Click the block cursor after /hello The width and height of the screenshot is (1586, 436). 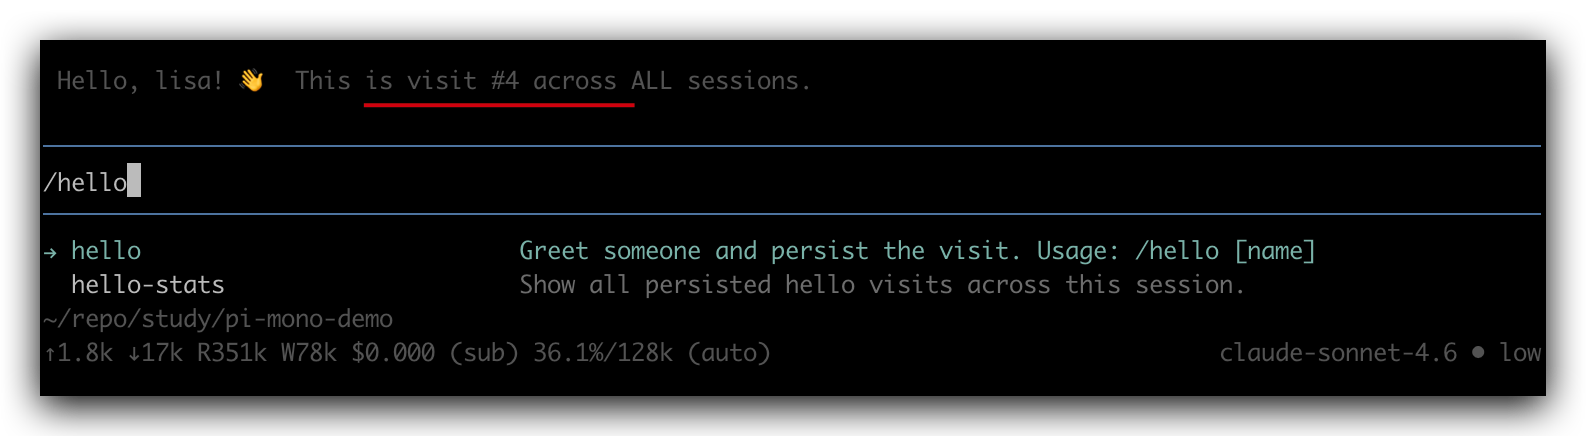134,181
